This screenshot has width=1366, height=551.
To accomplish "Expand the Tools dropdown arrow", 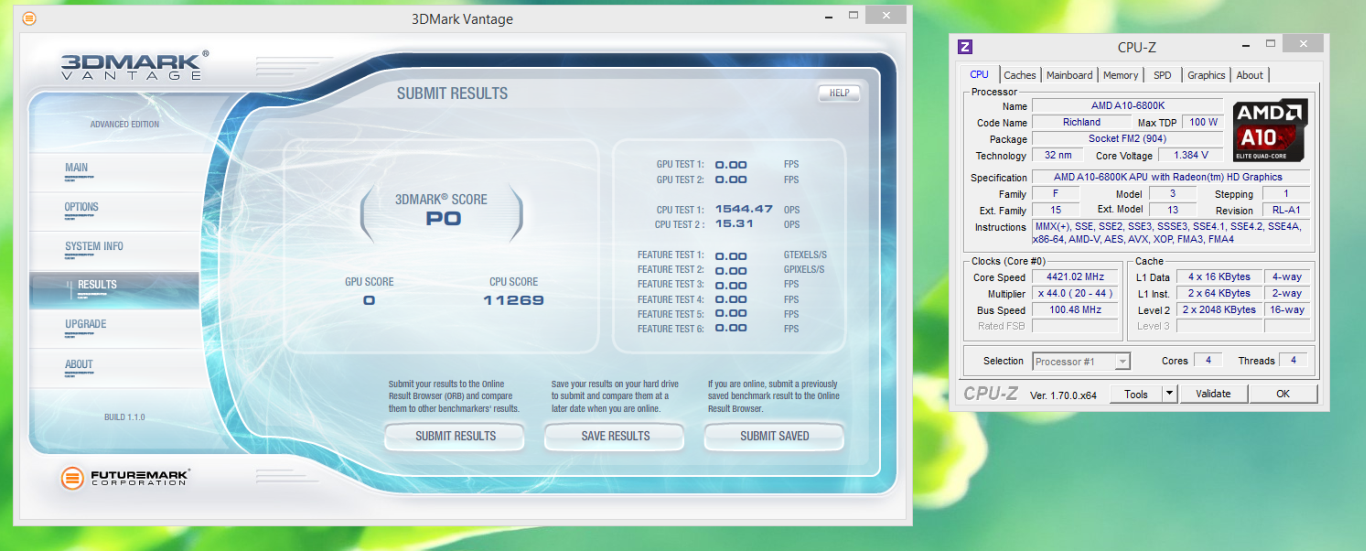I will (x=1170, y=394).
